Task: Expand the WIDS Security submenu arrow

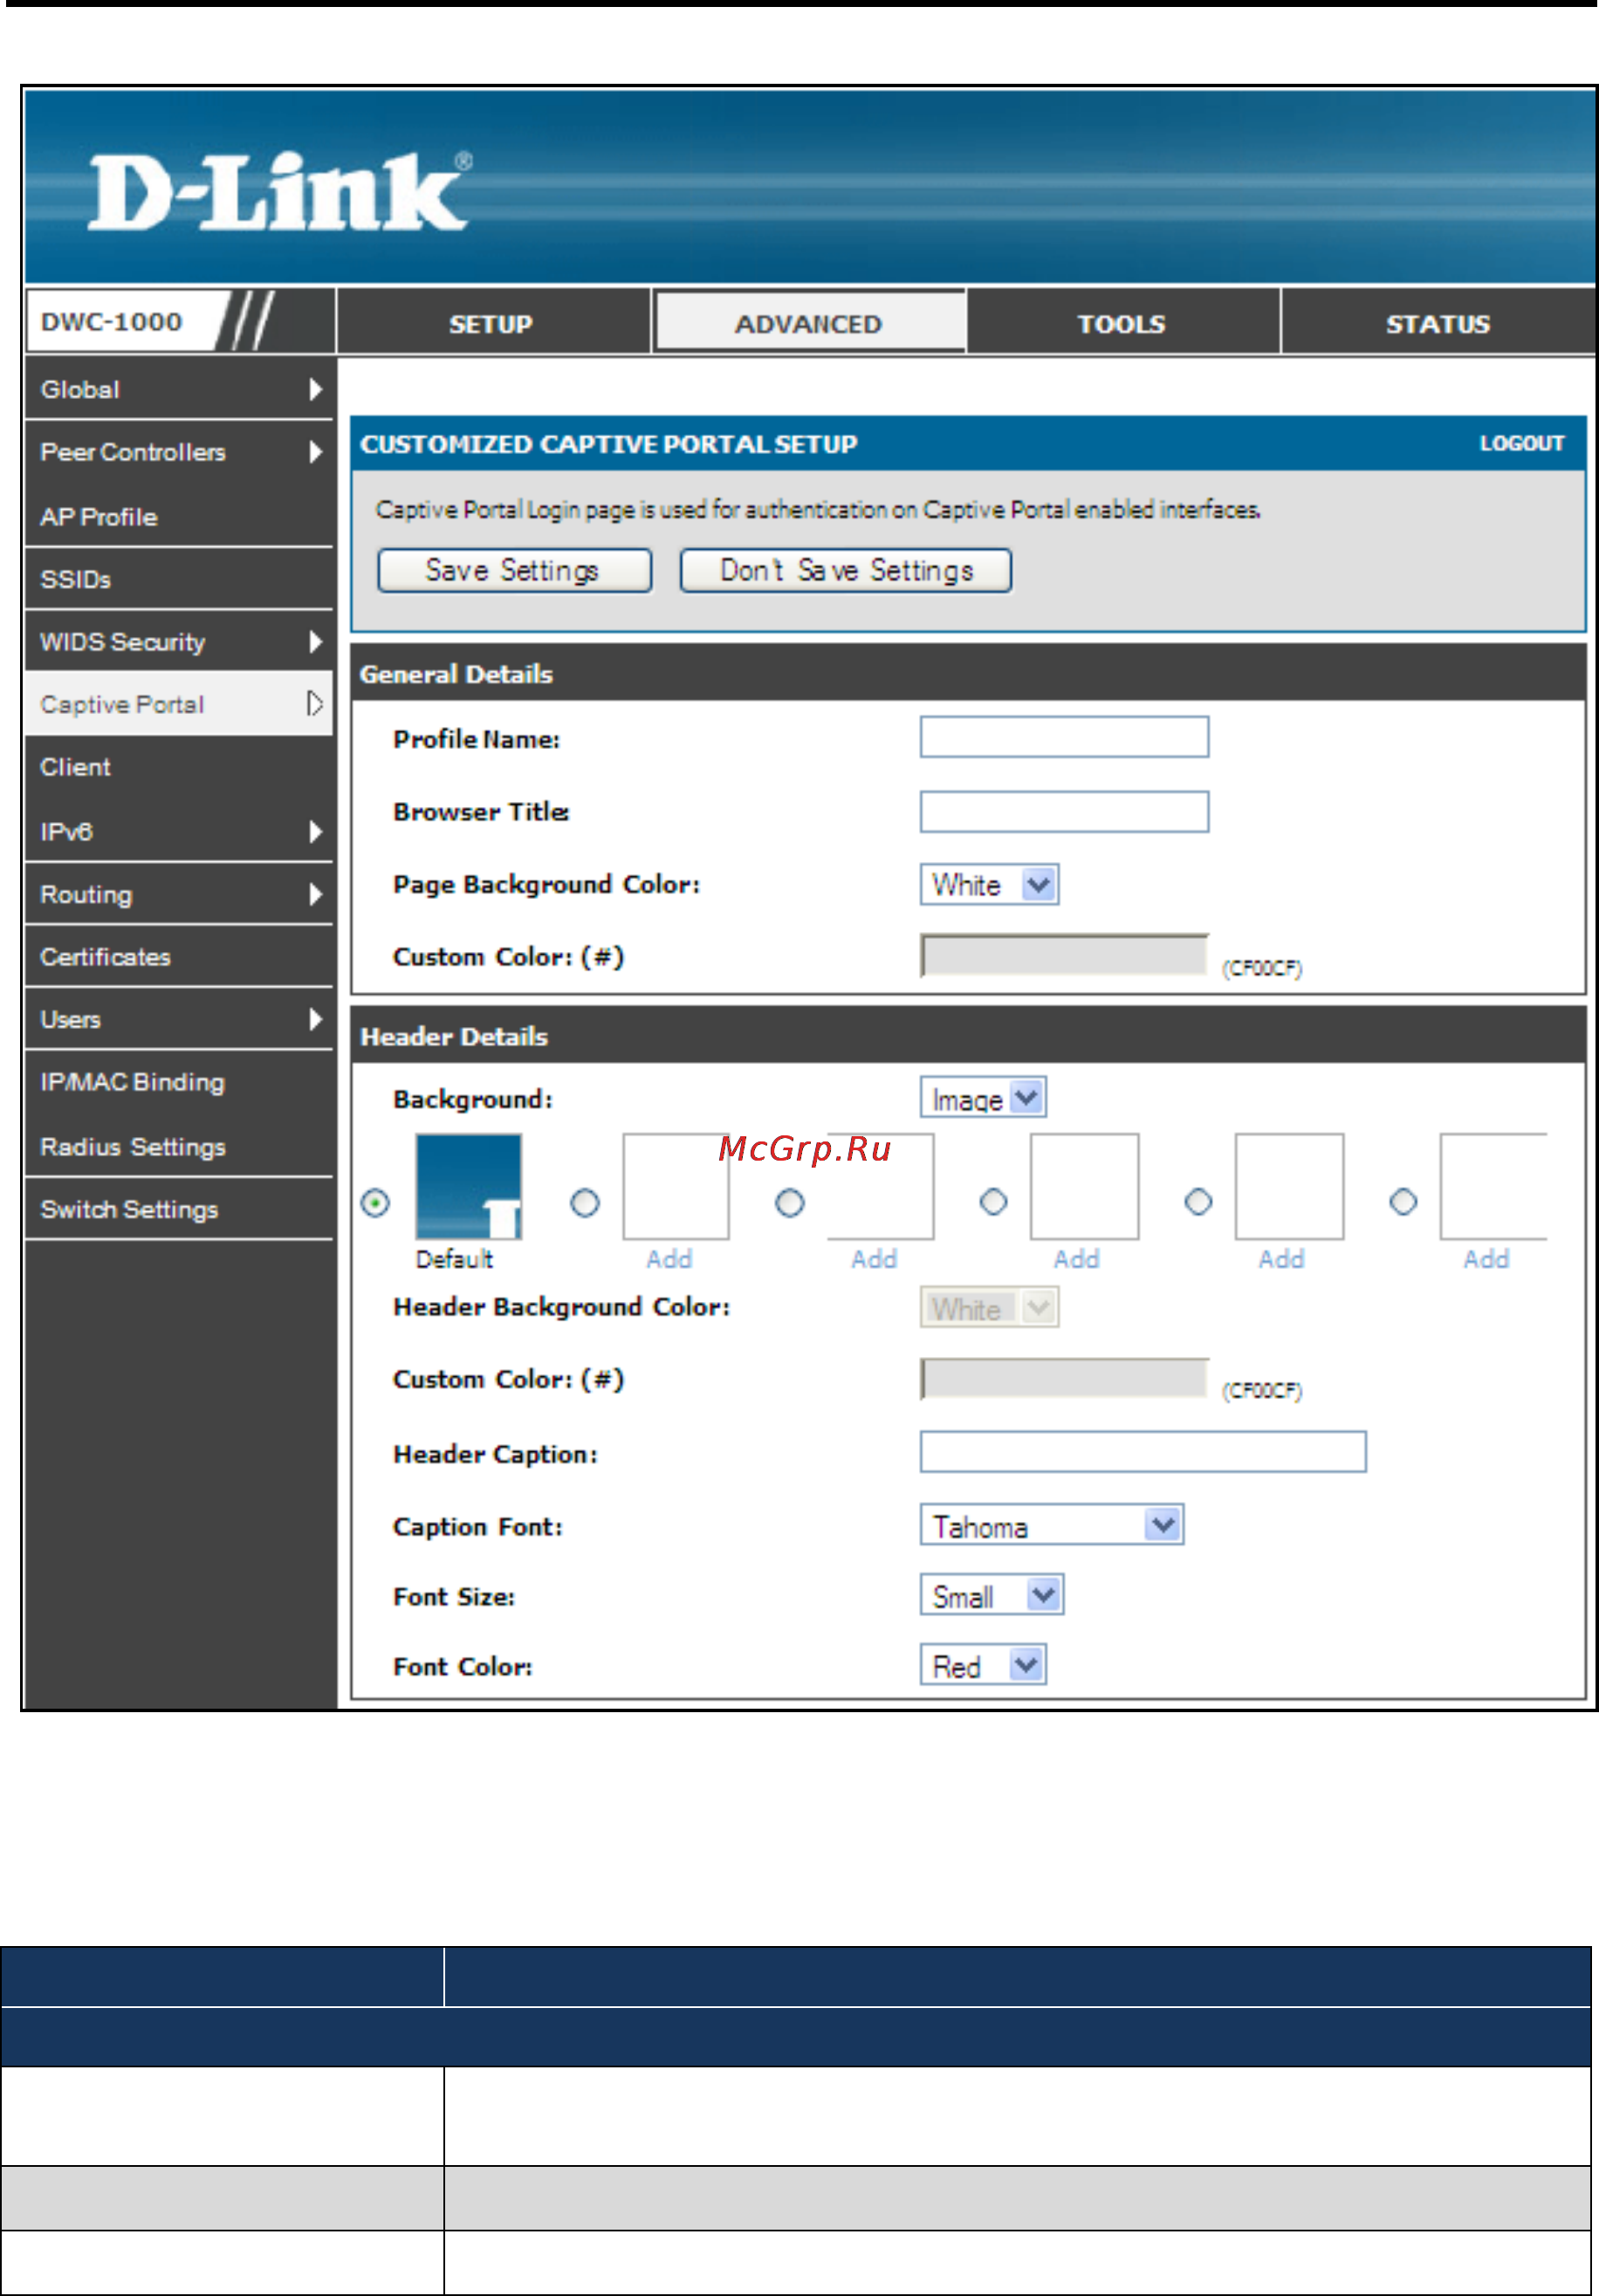Action: (315, 642)
